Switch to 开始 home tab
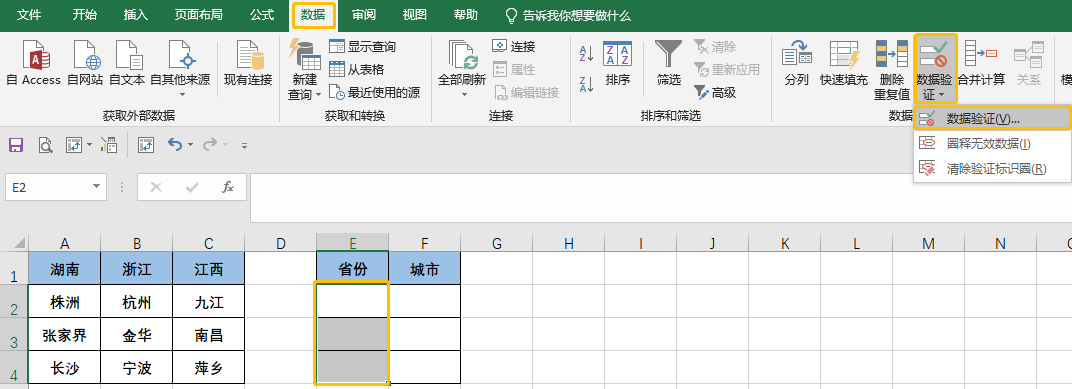 85,15
